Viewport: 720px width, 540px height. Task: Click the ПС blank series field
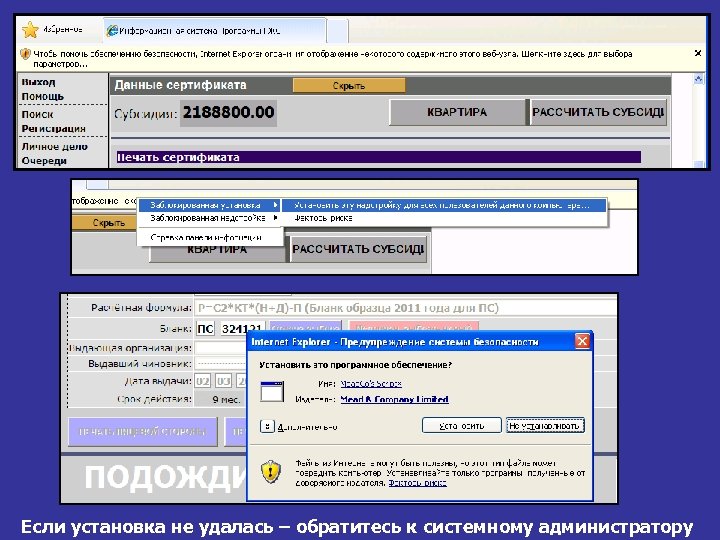(x=205, y=329)
